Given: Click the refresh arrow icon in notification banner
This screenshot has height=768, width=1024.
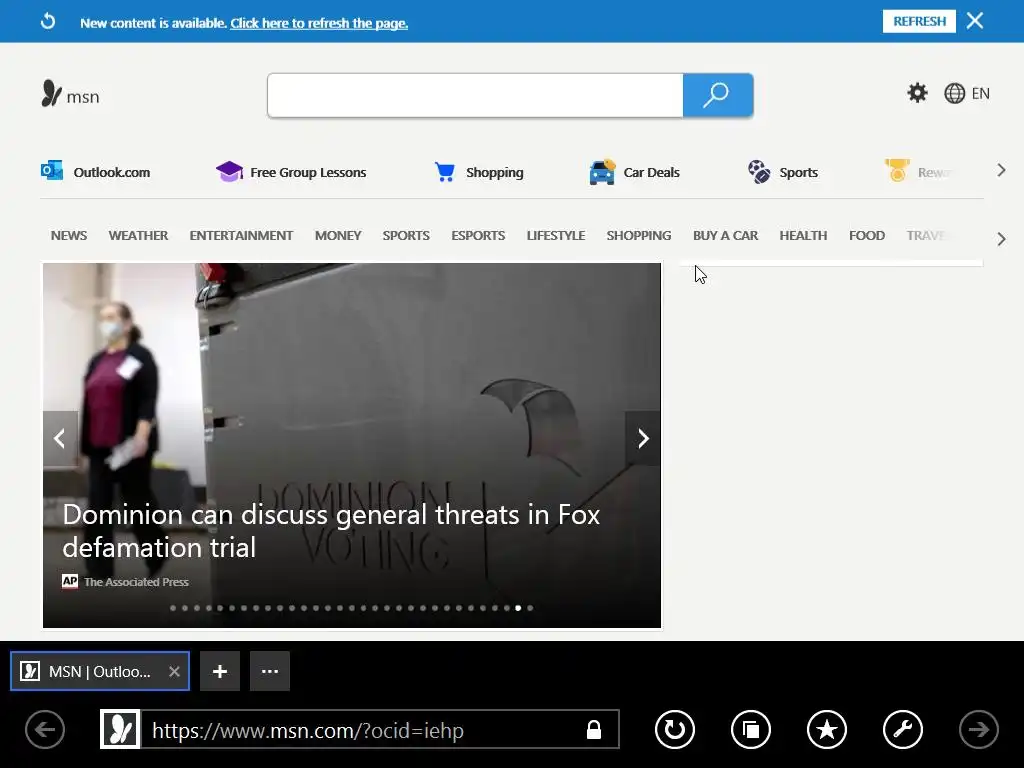Looking at the screenshot, I should [x=48, y=22].
